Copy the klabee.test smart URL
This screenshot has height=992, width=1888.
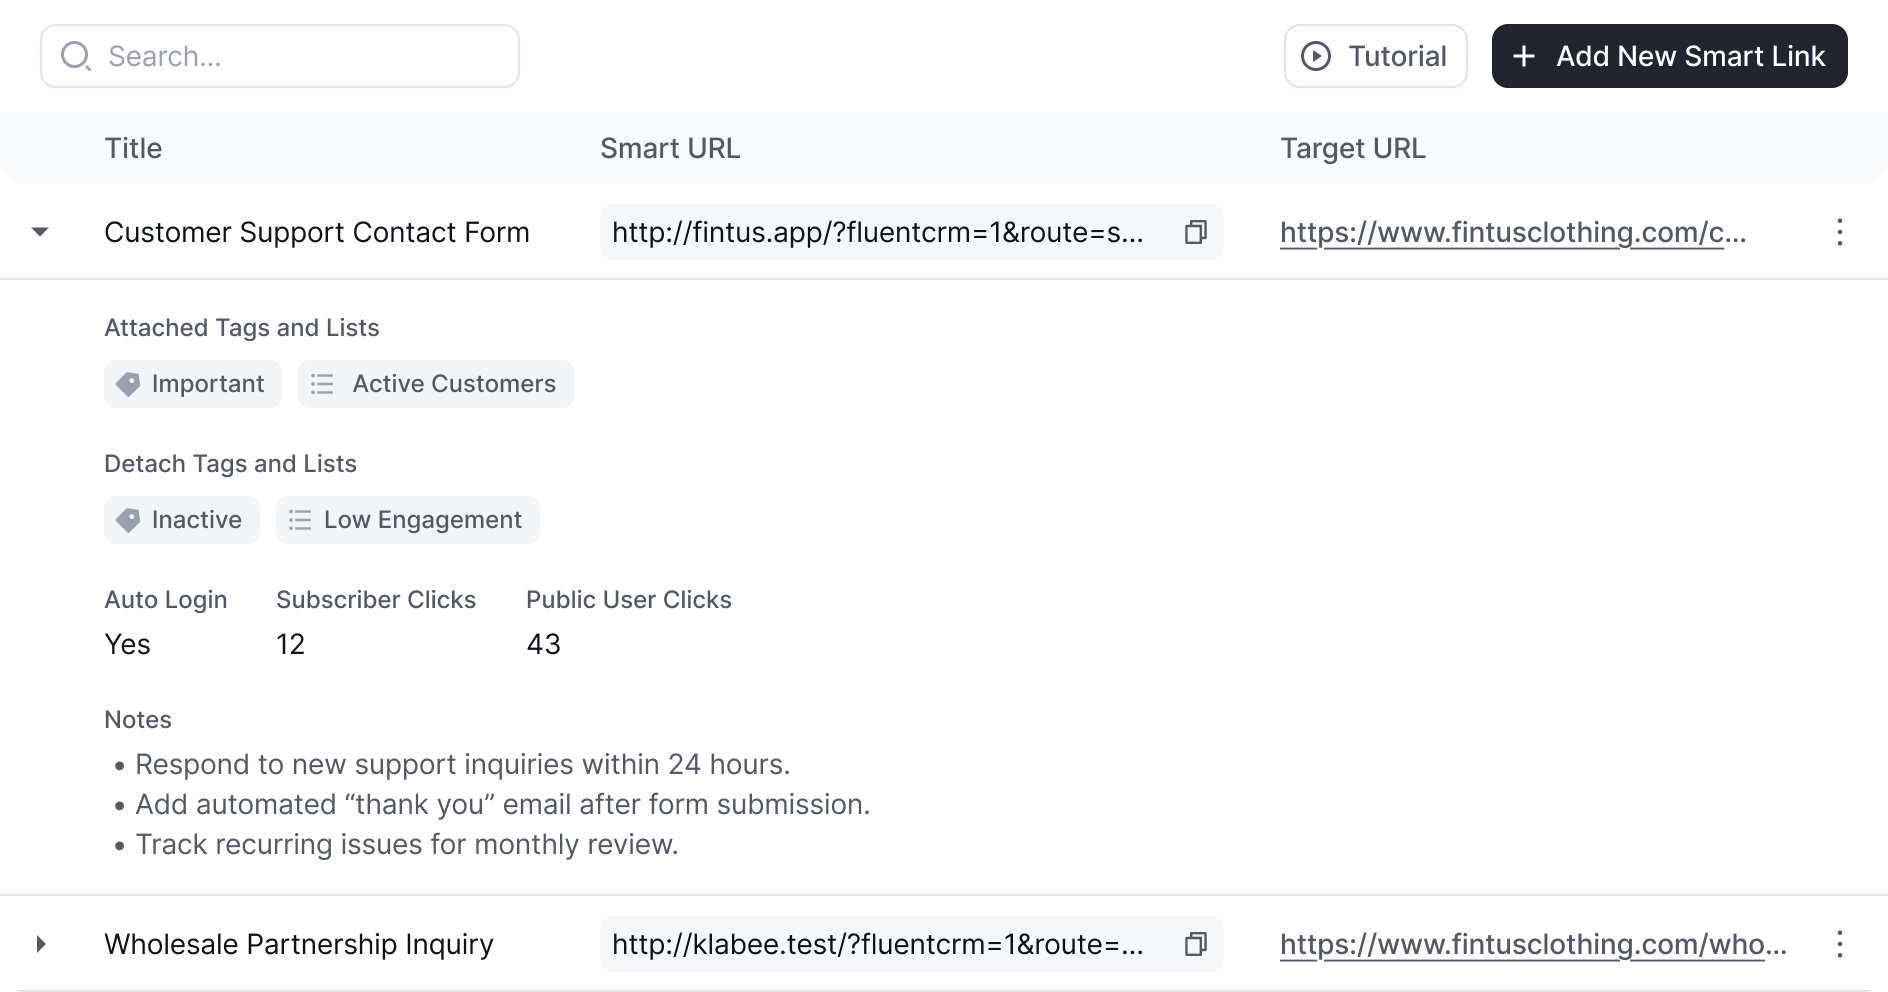pos(1195,944)
